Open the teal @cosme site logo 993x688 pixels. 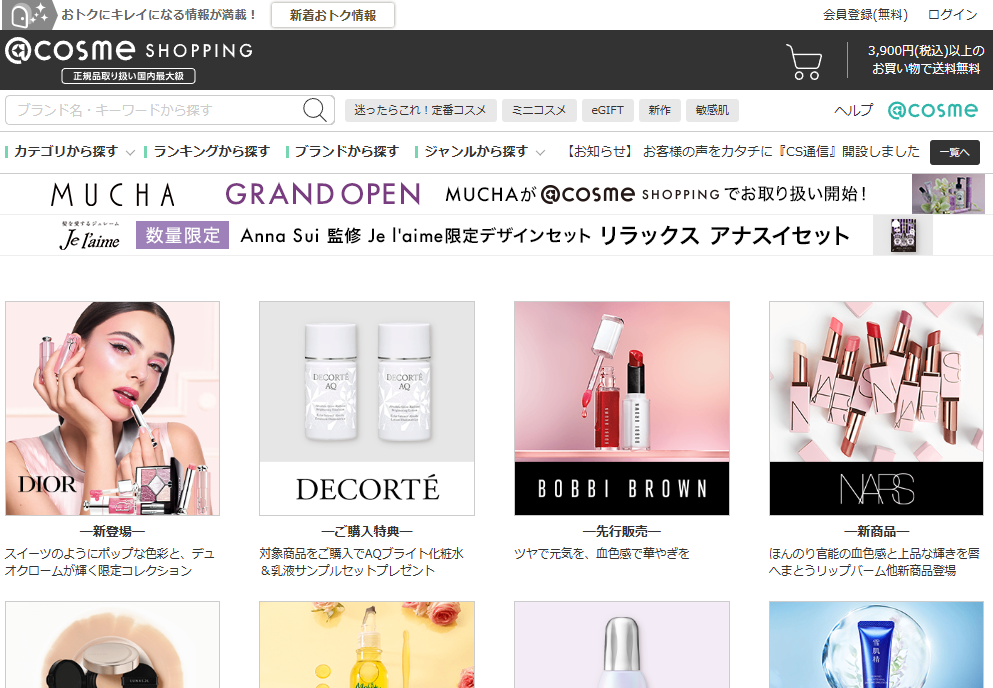(932, 110)
